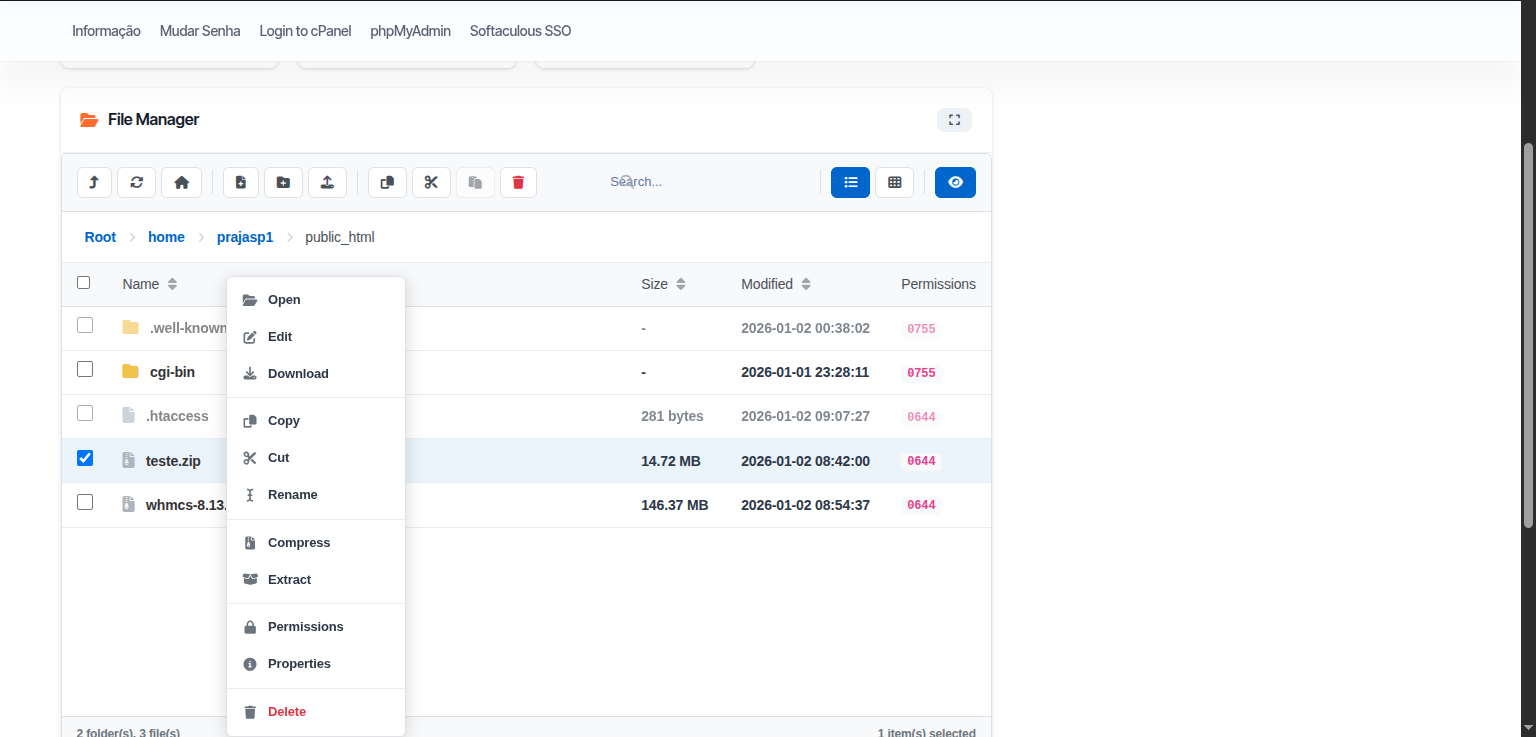Check the select-all checkbox in header
Screen dimensions: 1536x737
84,283
